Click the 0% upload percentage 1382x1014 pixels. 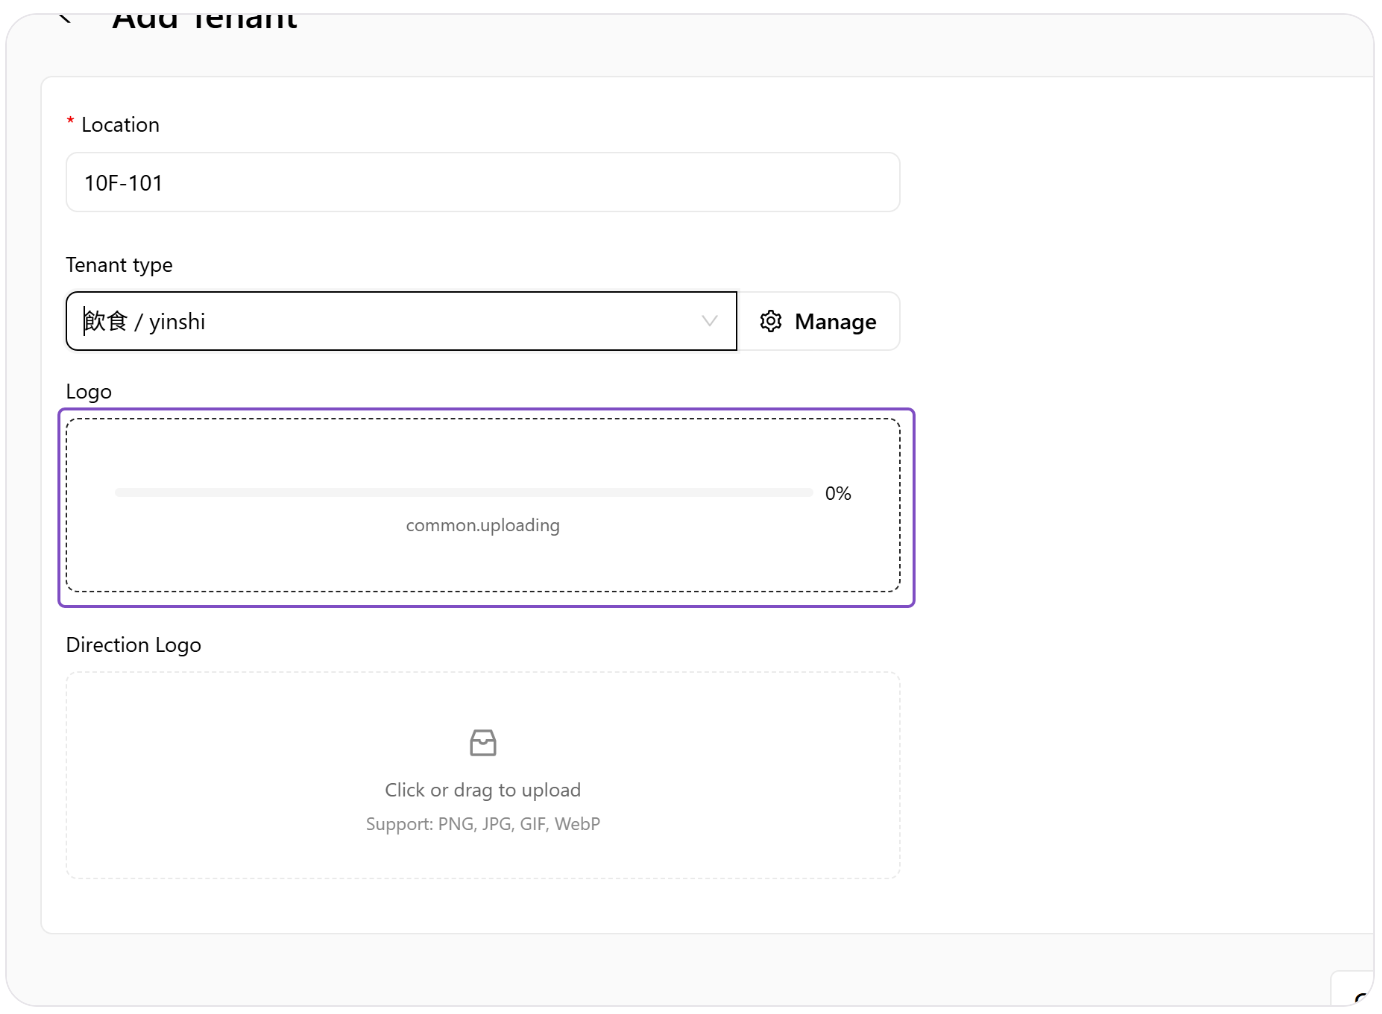(838, 493)
